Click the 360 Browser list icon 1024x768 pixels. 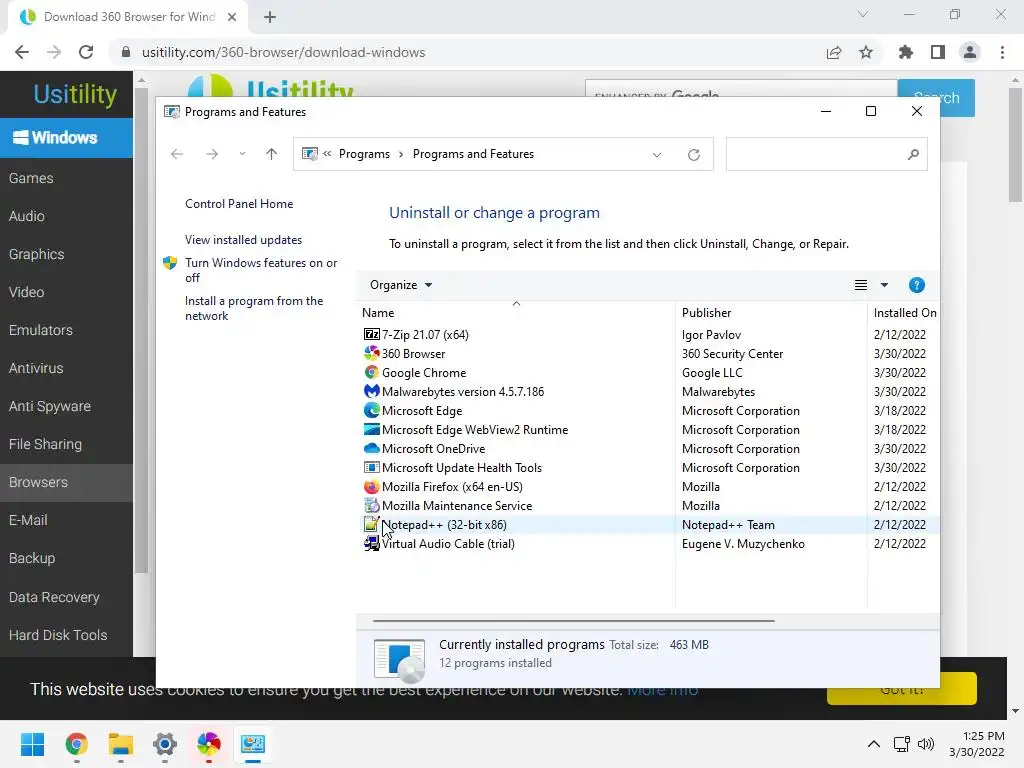tap(372, 353)
